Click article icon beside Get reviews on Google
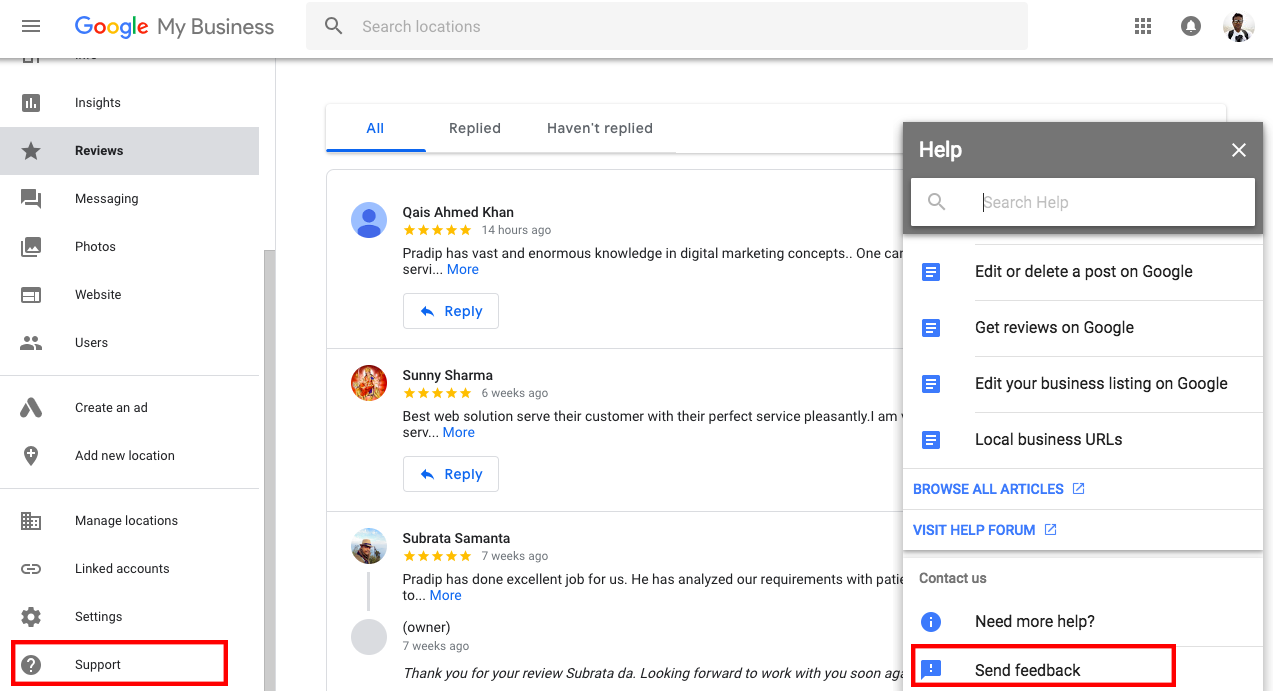The height and width of the screenshot is (691, 1273). click(931, 328)
